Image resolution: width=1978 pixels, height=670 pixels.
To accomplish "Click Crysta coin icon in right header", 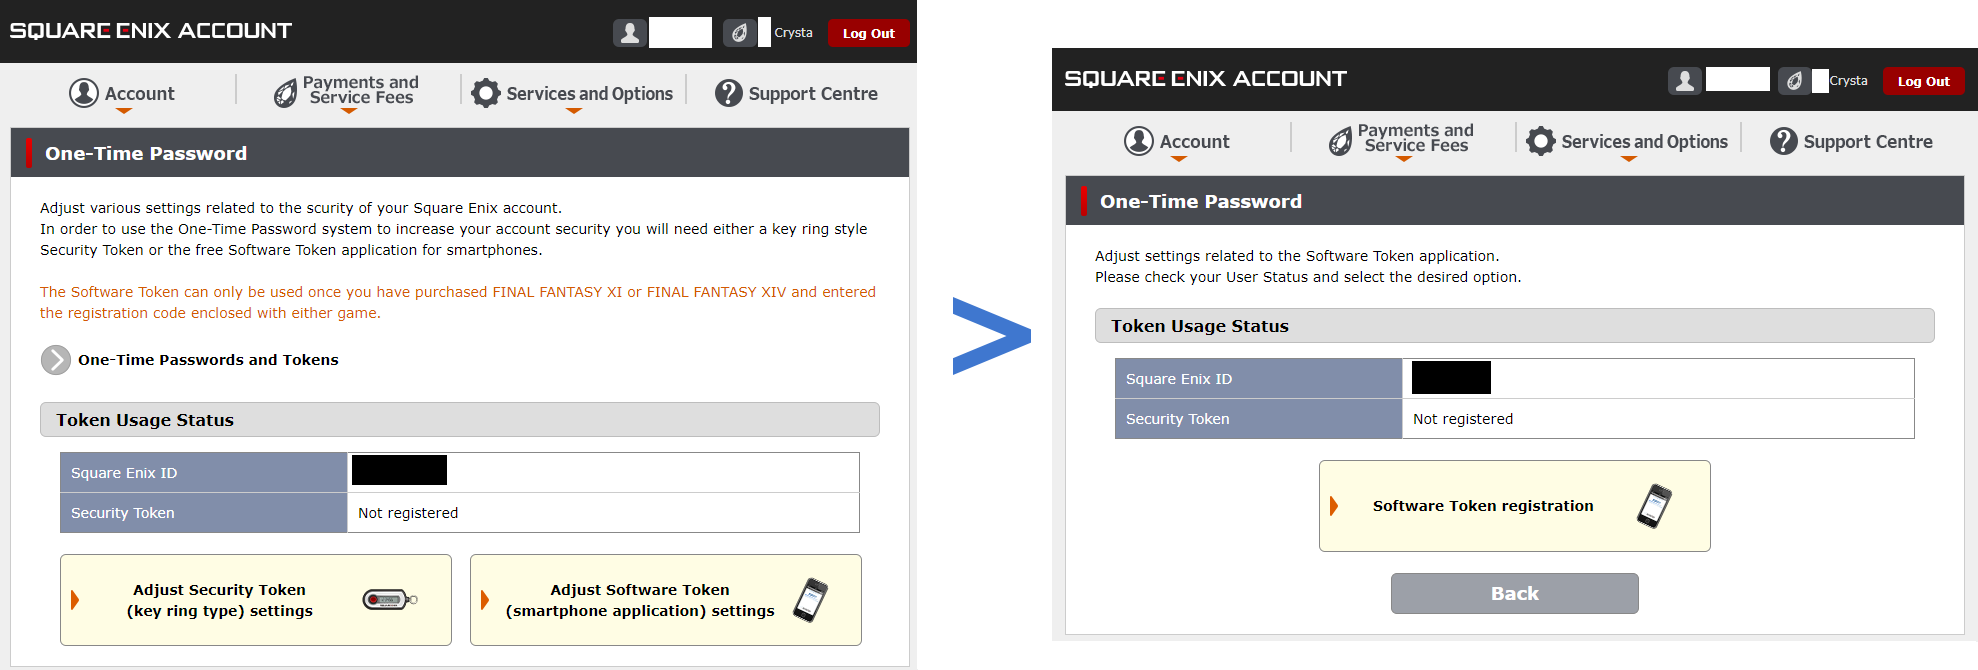I will [x=1794, y=81].
